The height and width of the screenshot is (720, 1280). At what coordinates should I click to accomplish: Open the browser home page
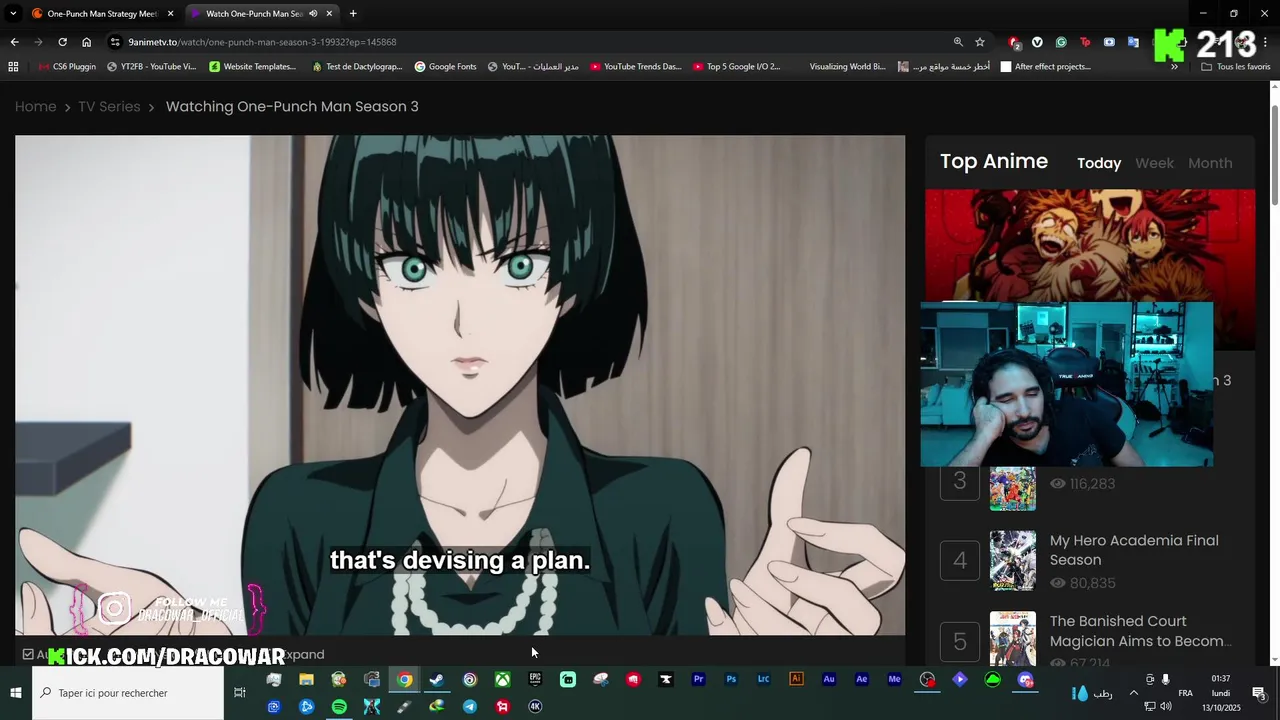pos(86,42)
